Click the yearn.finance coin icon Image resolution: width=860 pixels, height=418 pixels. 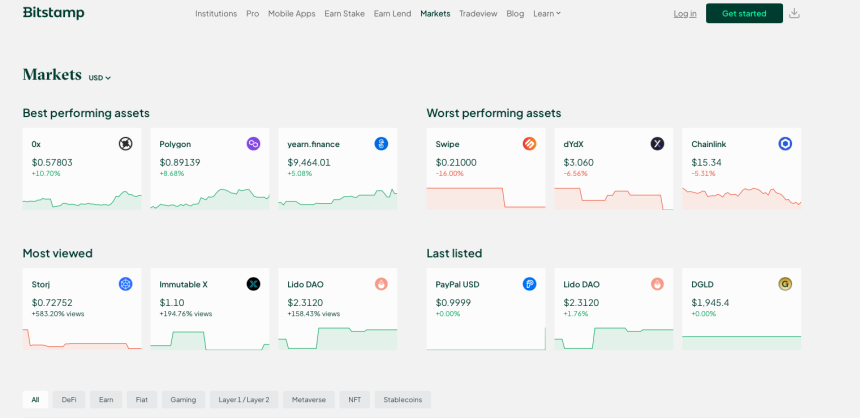(381, 144)
